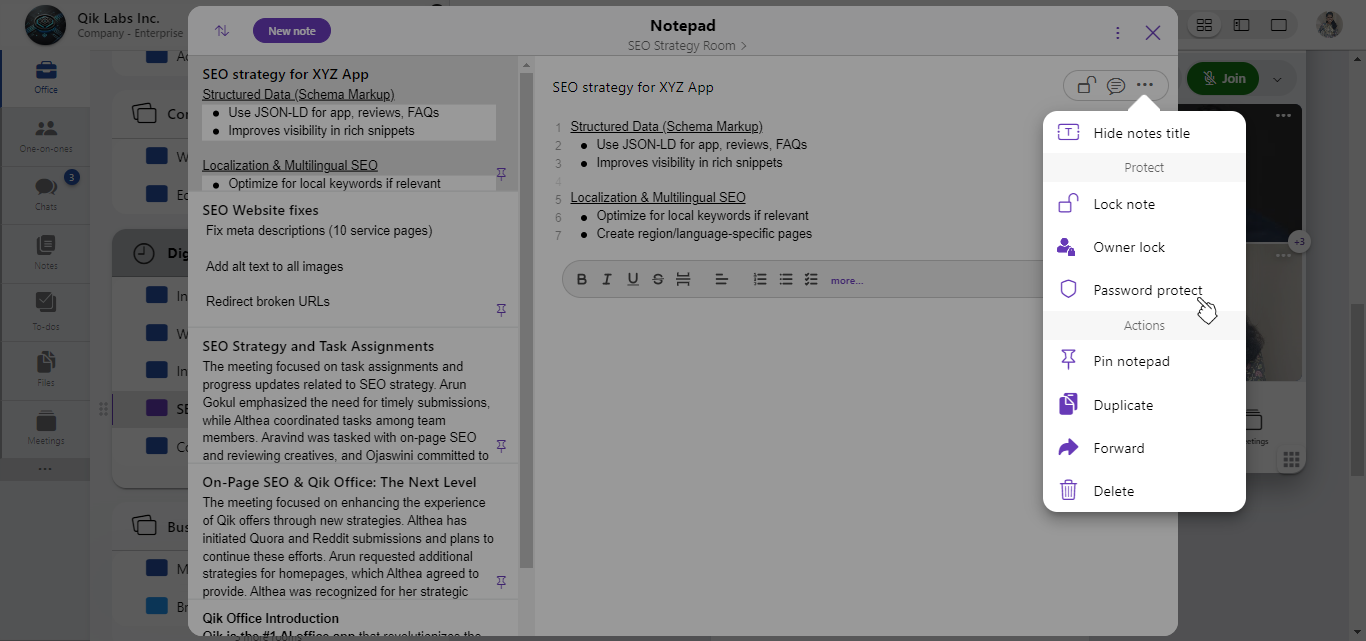The height and width of the screenshot is (641, 1366).
Task: Open the SEO Strategy Room breadcrumb
Action: point(686,46)
